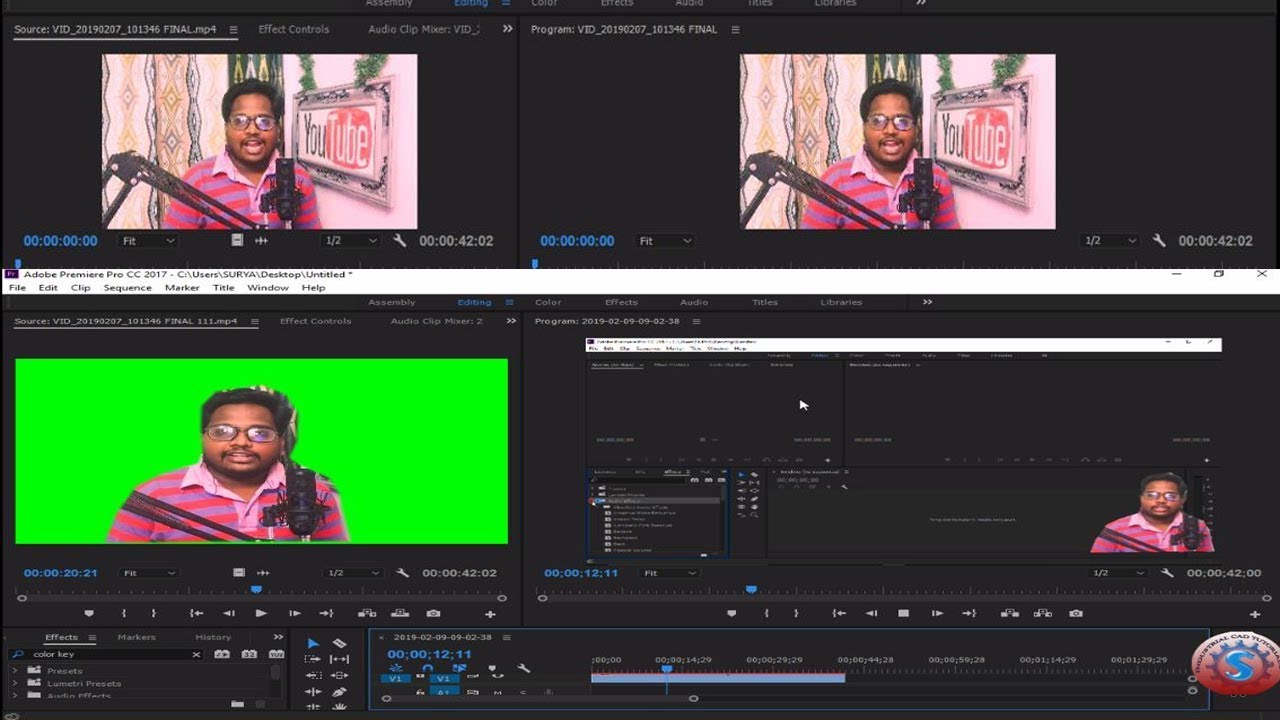
Task: Expand the Presets folder
Action: [15, 670]
